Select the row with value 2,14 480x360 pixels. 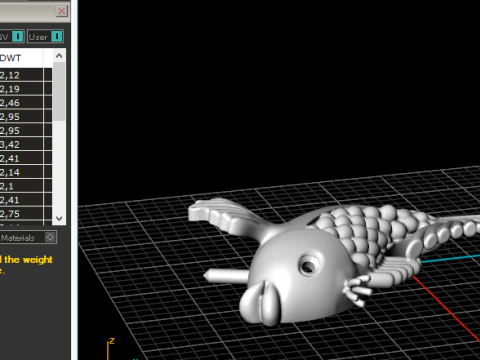(x=26, y=172)
